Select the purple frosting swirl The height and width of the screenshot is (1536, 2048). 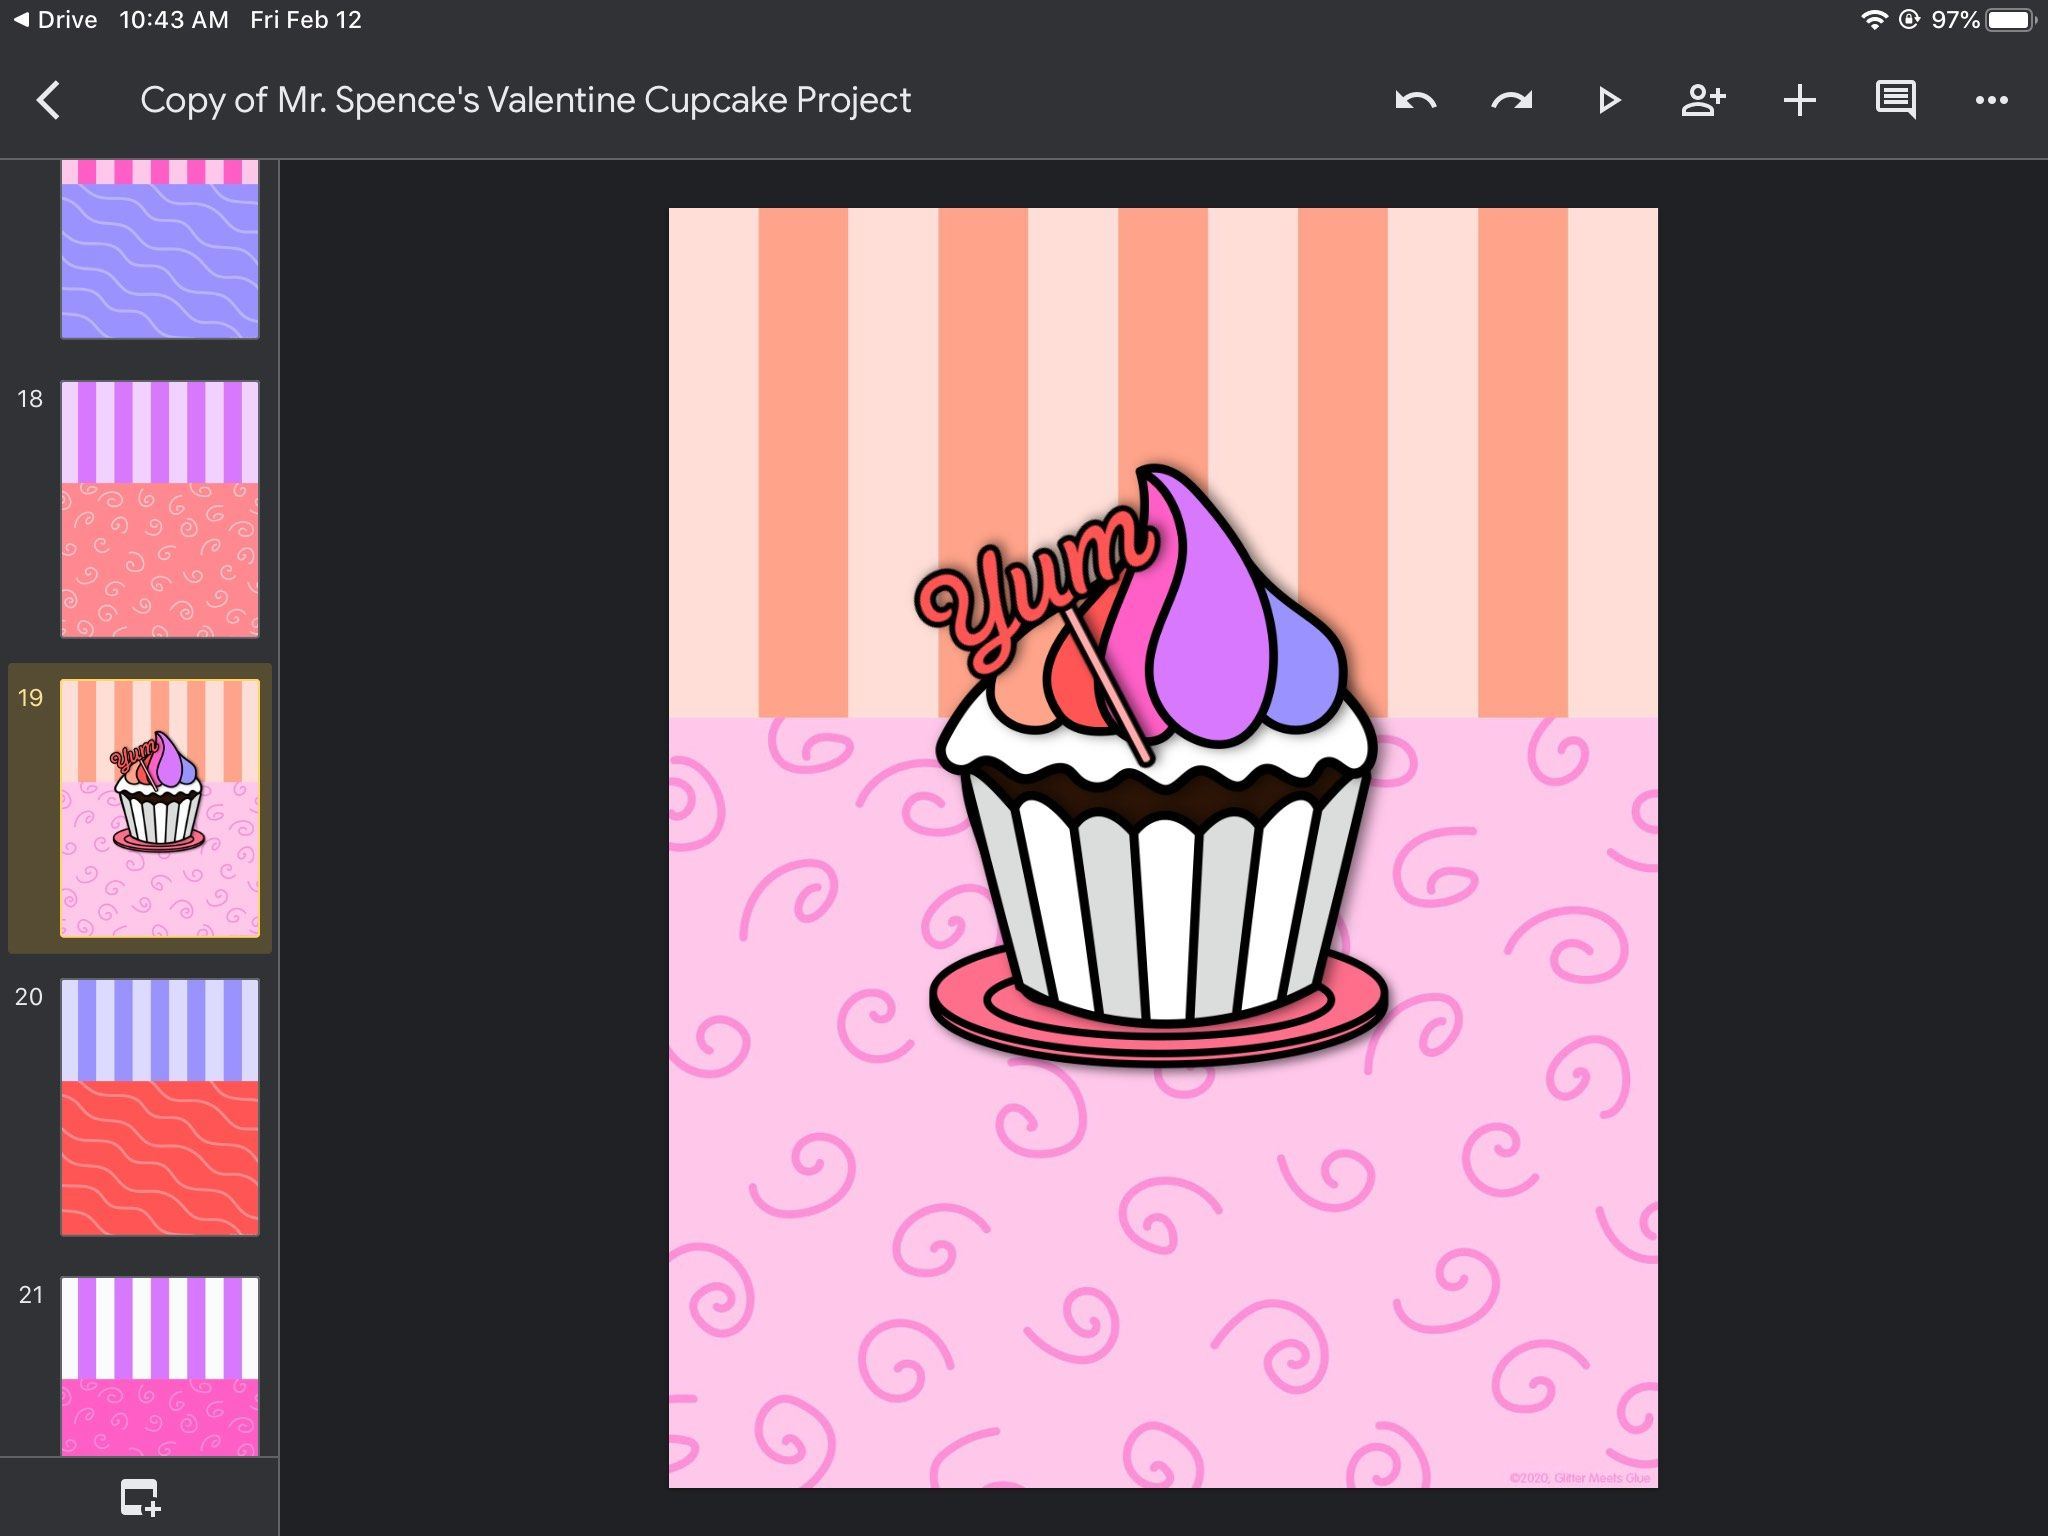tap(1210, 640)
